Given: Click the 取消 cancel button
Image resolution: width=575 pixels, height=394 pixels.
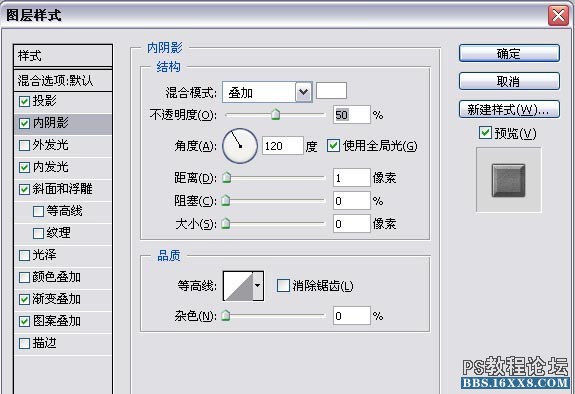Looking at the screenshot, I should point(509,81).
